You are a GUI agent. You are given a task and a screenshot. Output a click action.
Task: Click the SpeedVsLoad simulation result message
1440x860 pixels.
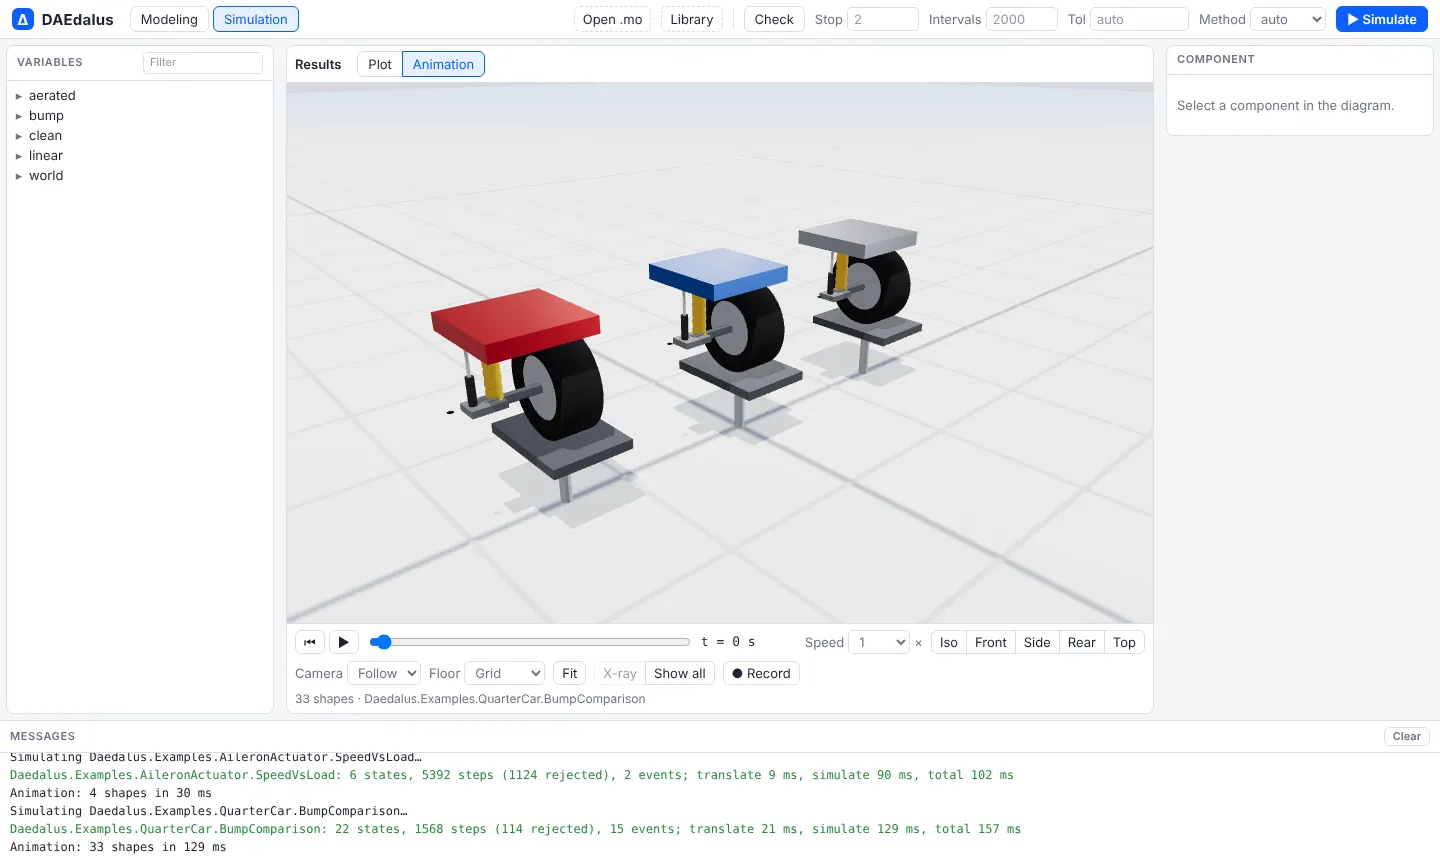512,775
